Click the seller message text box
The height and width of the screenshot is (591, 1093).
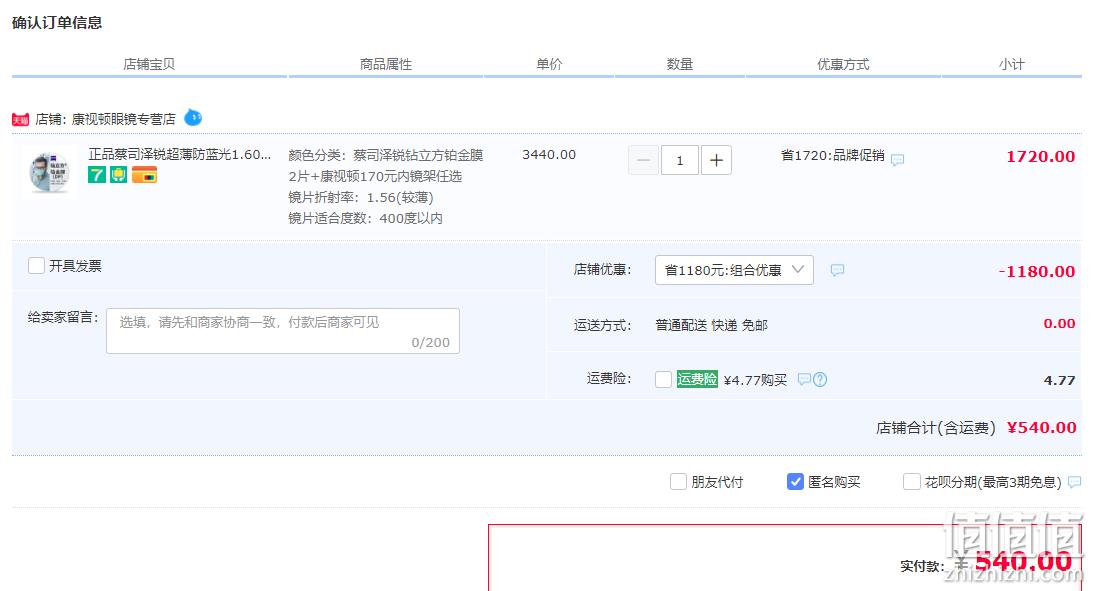283,331
